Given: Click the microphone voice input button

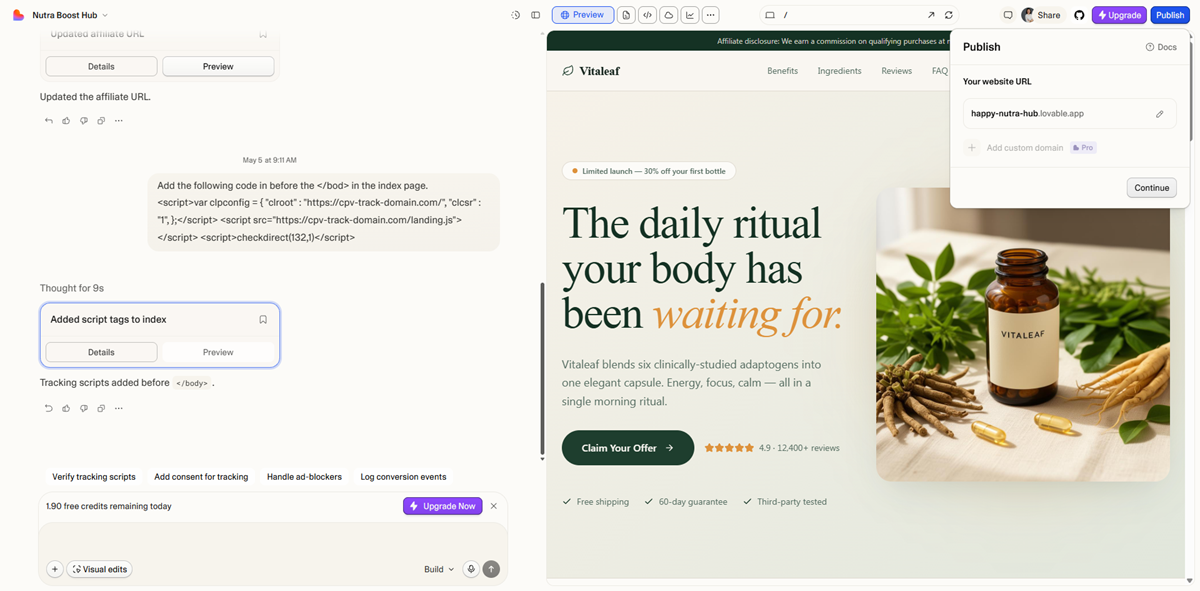Looking at the screenshot, I should (x=471, y=569).
